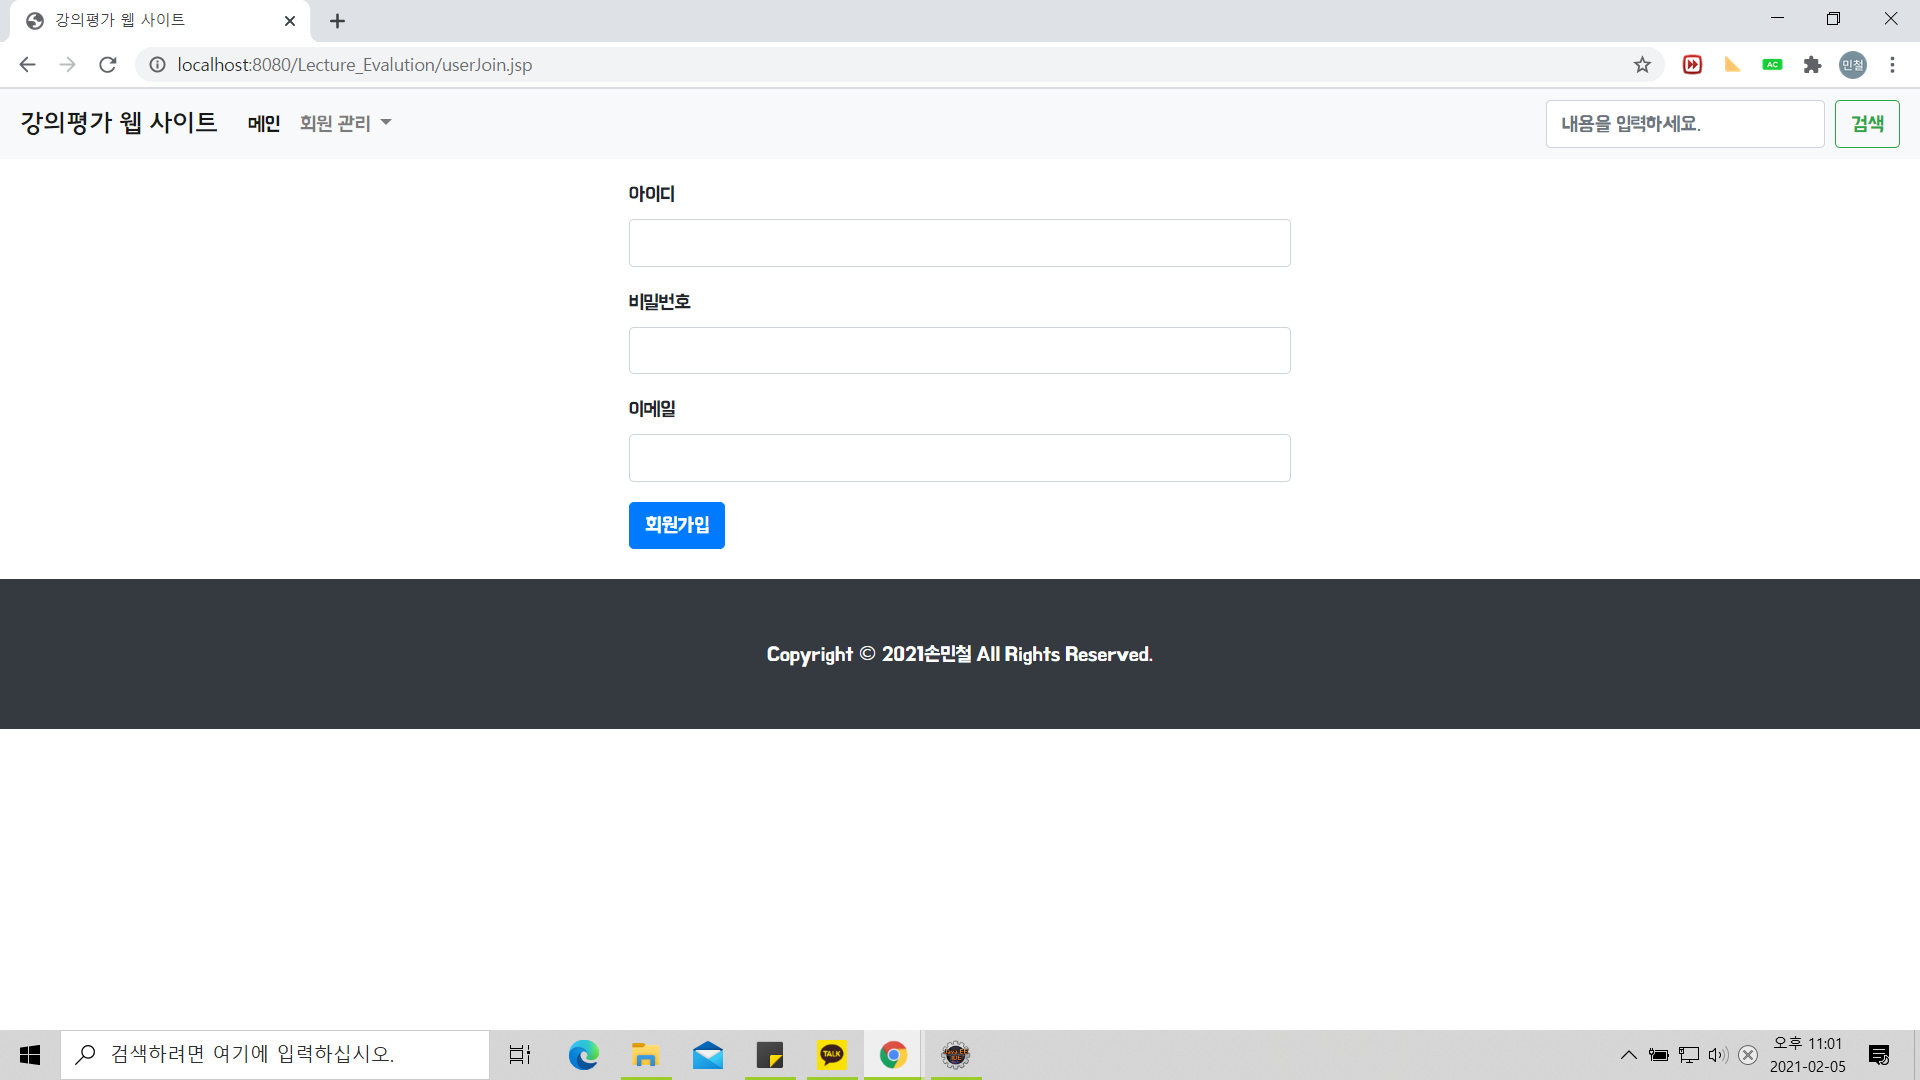This screenshot has width=1920, height=1080.
Task: Open Chrome three-dot menu
Action: coord(1892,65)
